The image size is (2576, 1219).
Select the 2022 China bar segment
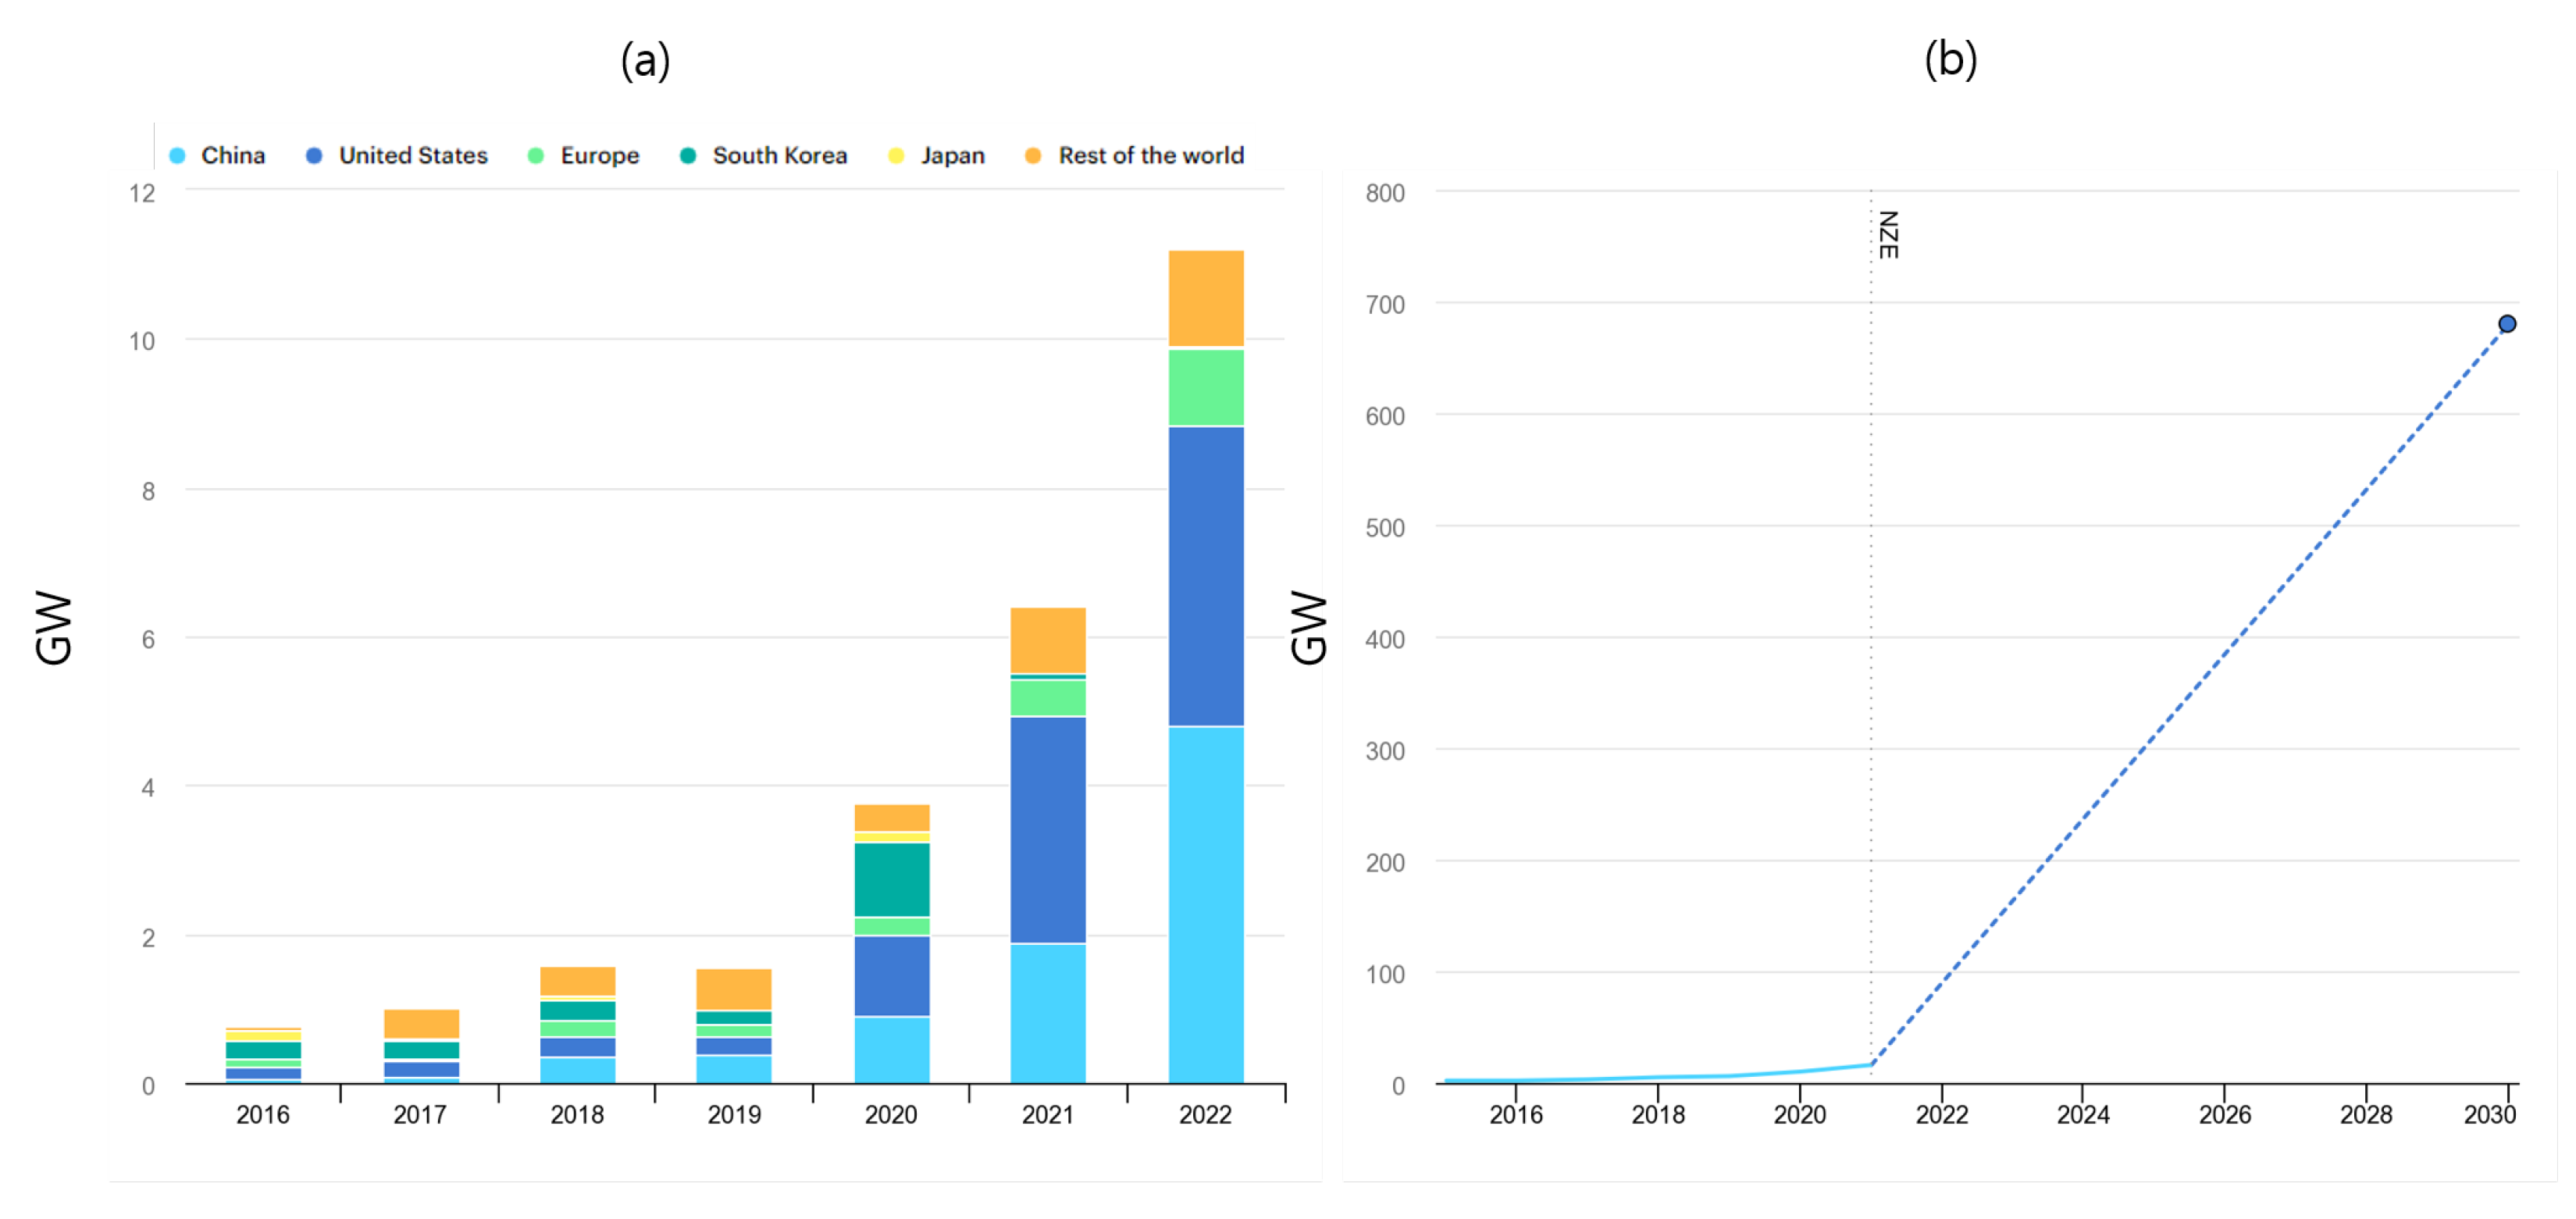tap(1206, 905)
